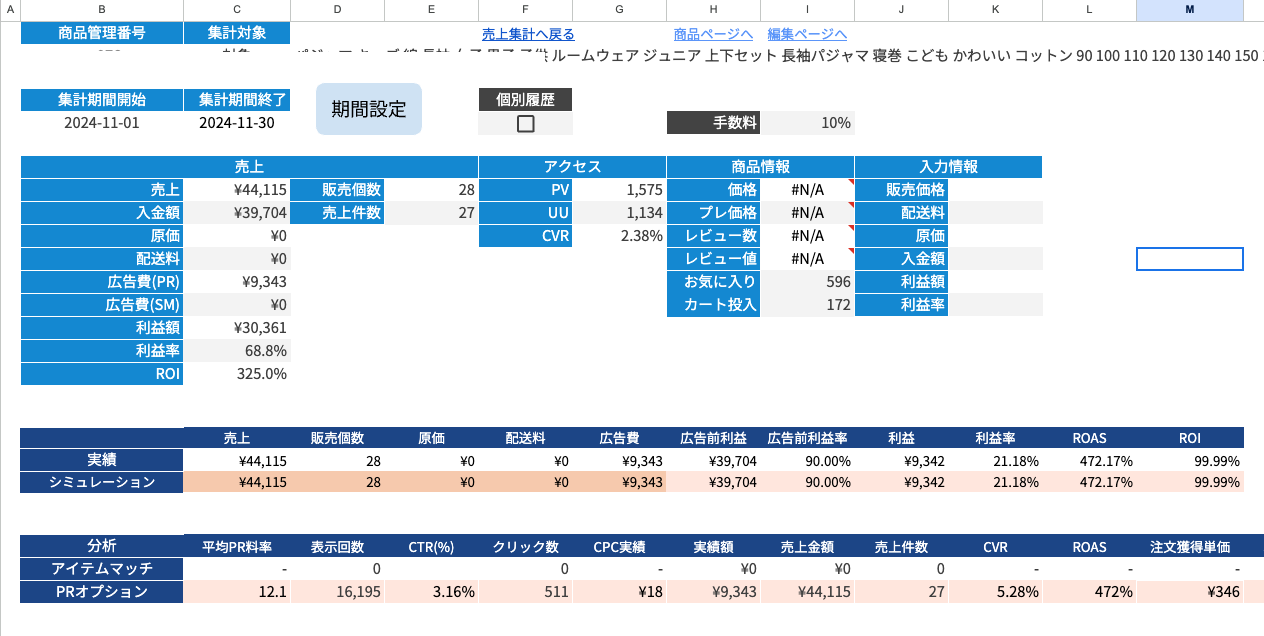
Task: Click the PRオプション row label
Action: click(102, 592)
